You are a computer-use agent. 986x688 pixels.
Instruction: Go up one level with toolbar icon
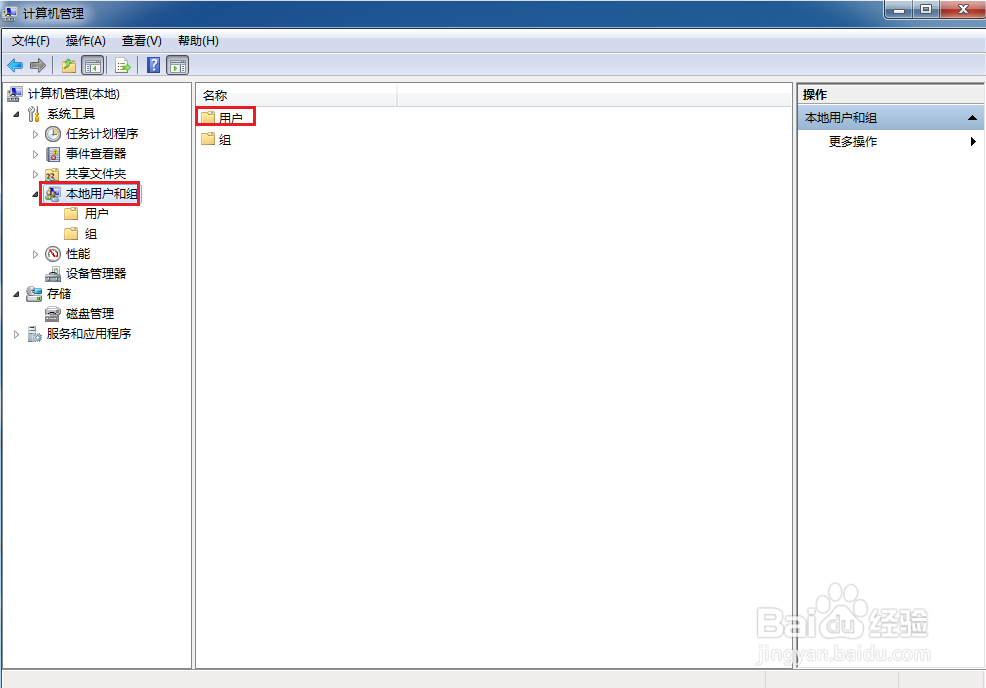pyautogui.click(x=69, y=65)
